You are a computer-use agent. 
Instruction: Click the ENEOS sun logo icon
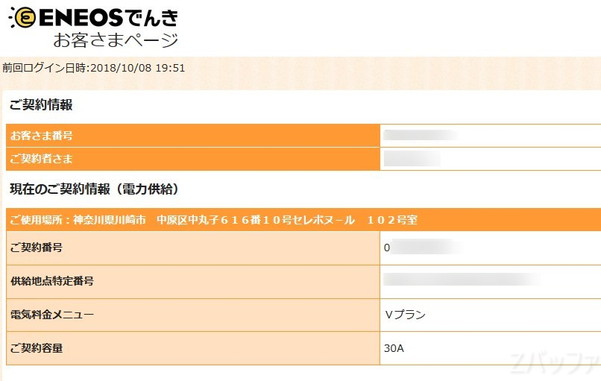click(23, 18)
